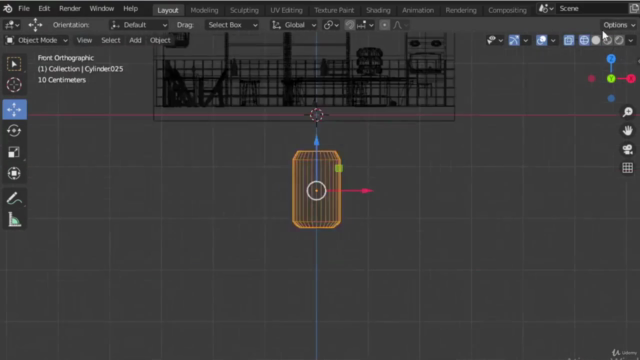
Task: Switch to the Sculpting workspace tab
Action: click(244, 10)
